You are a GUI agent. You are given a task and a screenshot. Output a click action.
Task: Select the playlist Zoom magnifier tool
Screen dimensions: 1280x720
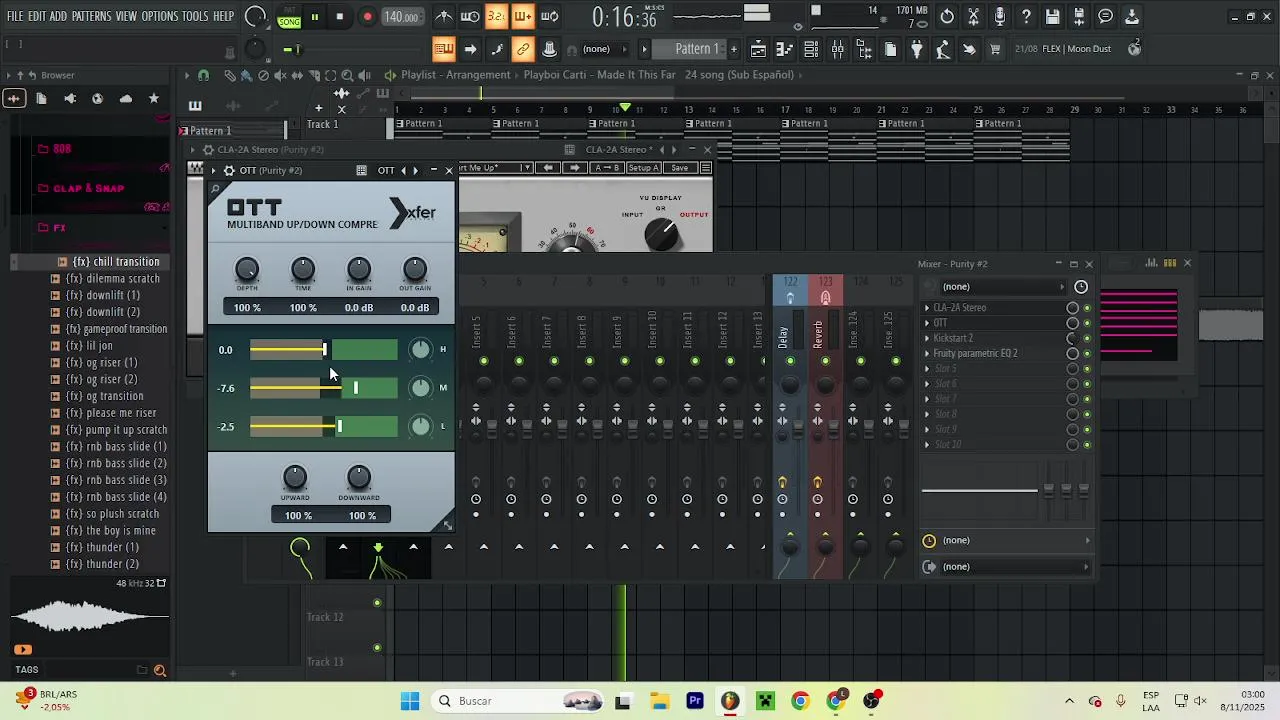(x=347, y=75)
